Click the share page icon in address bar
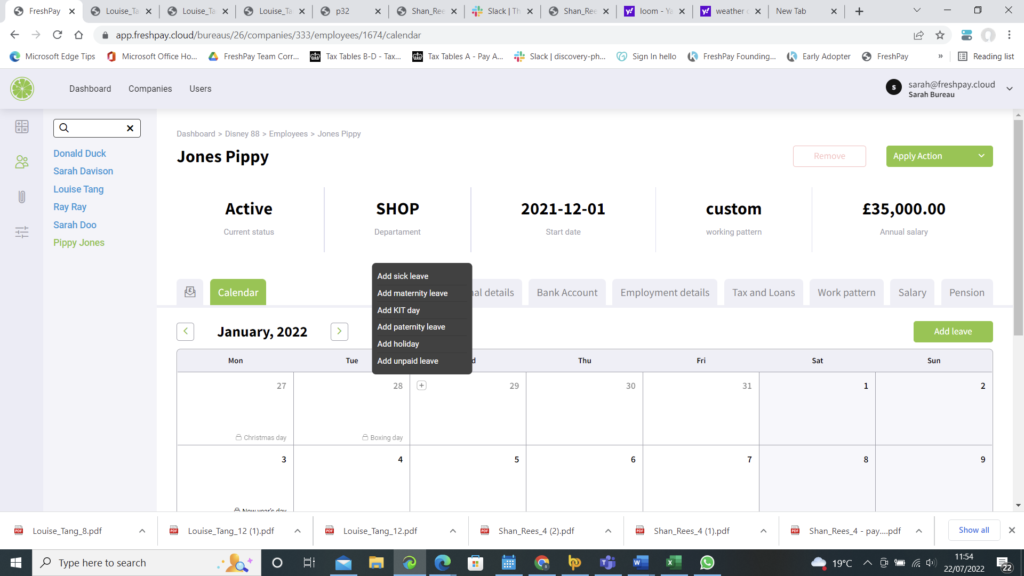This screenshot has width=1024, height=576. pos(918,35)
